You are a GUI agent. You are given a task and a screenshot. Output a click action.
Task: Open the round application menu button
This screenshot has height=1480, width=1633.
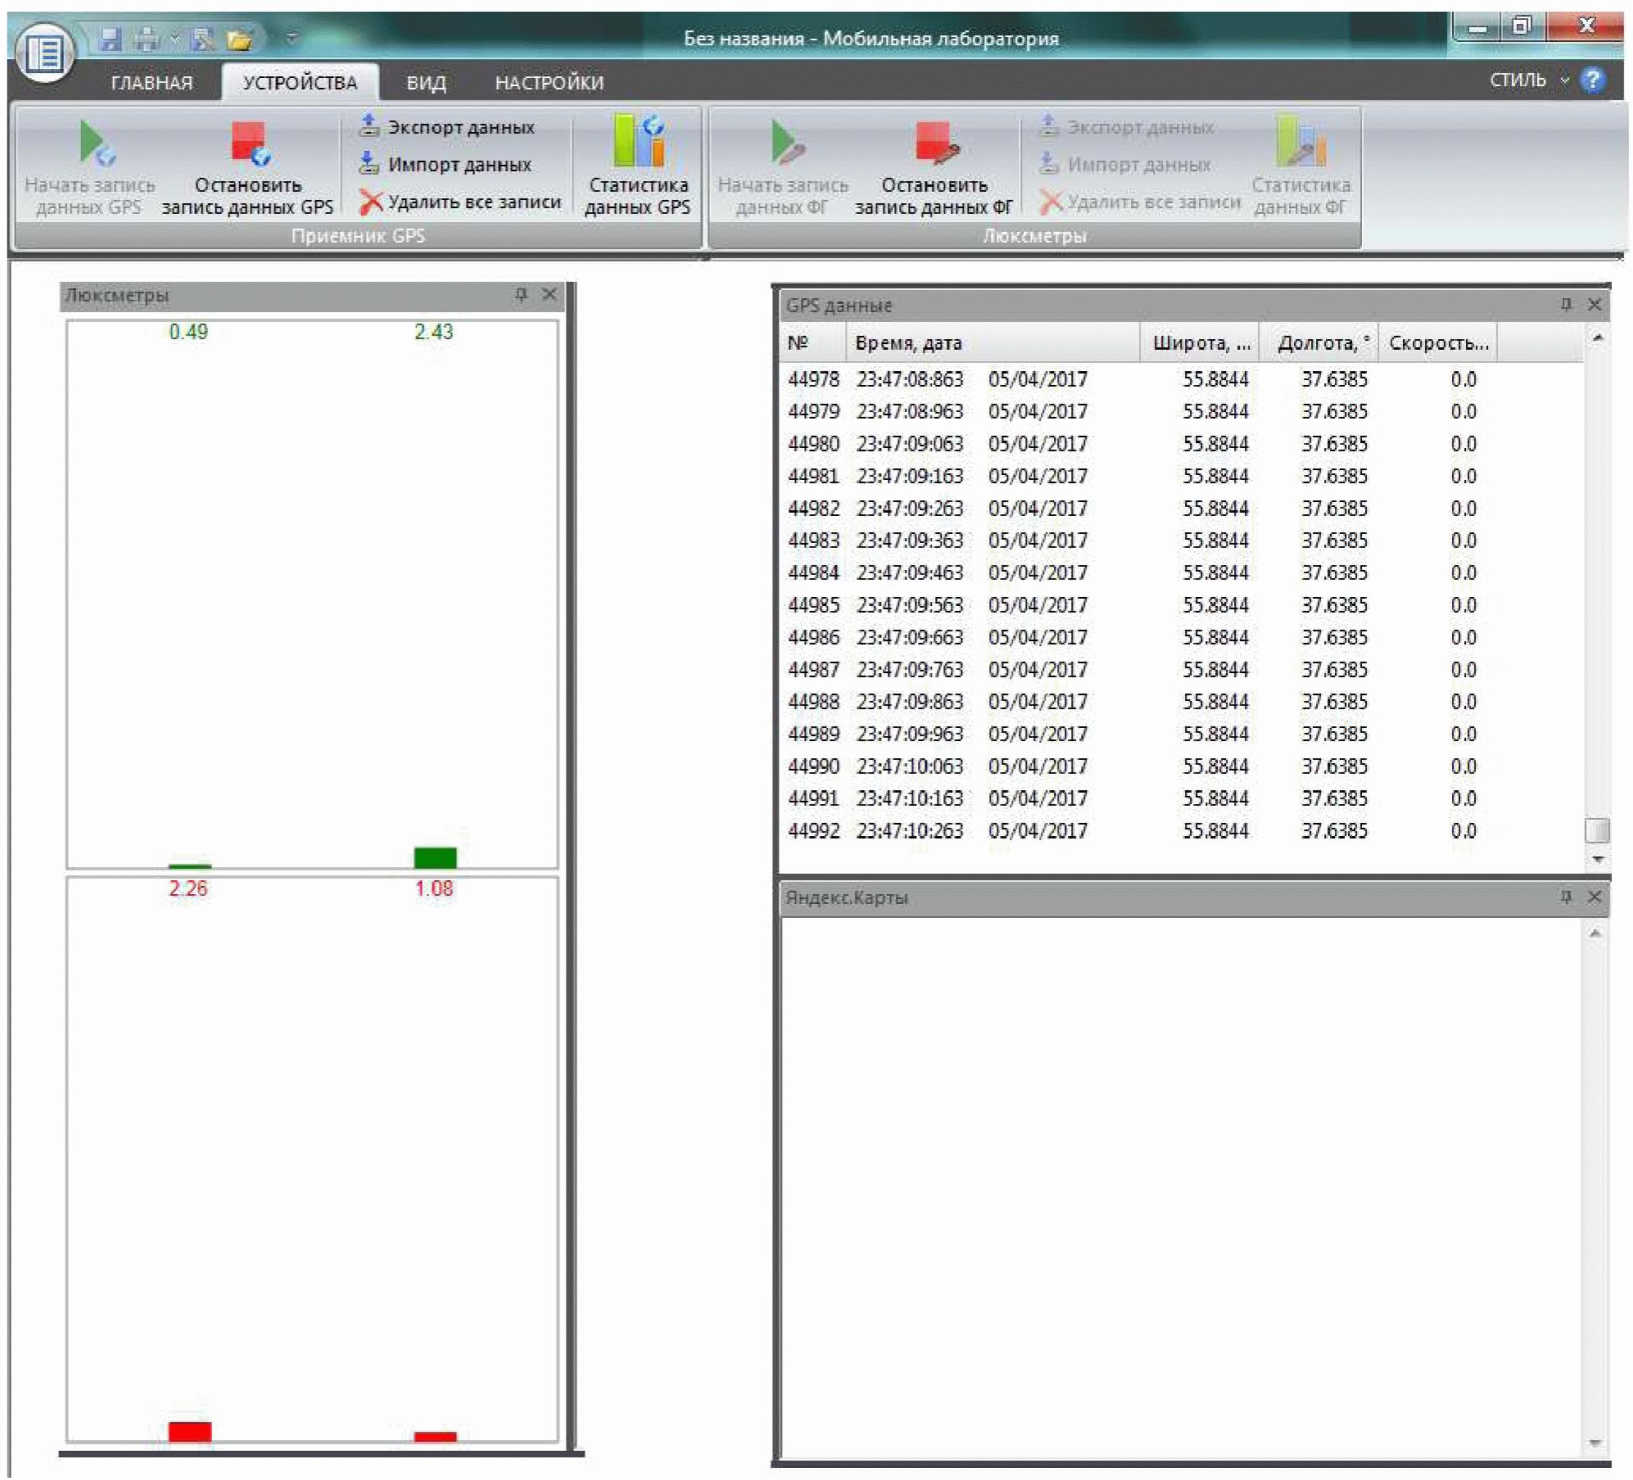click(x=45, y=52)
